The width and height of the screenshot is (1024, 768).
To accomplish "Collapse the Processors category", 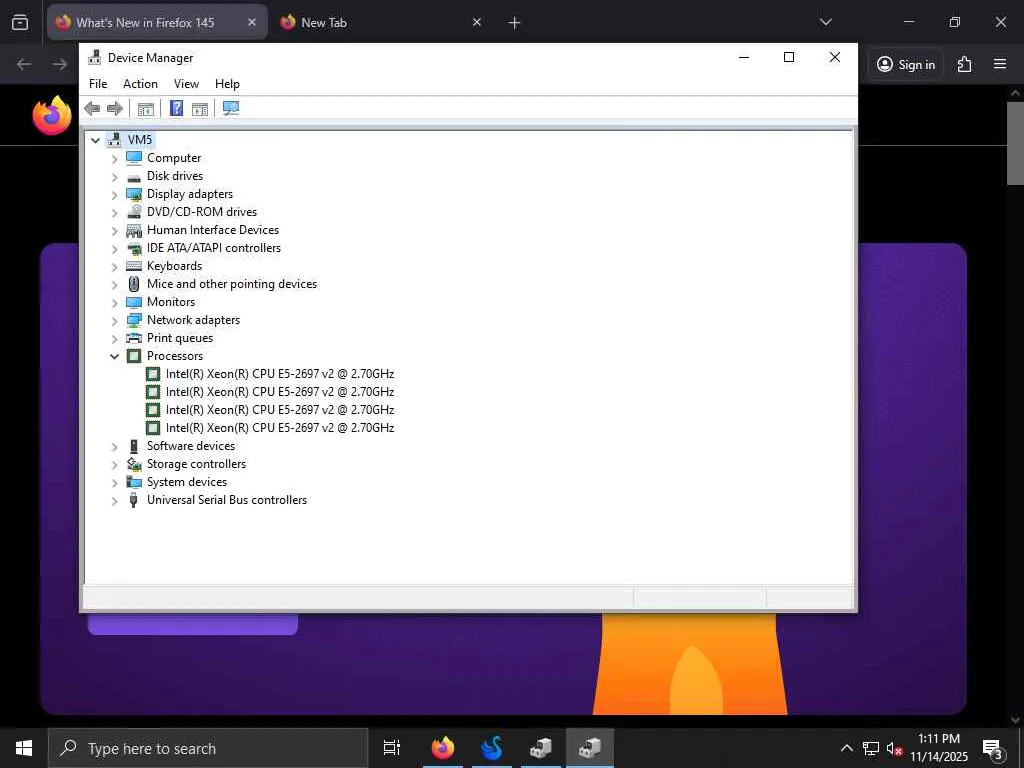I will (x=114, y=356).
